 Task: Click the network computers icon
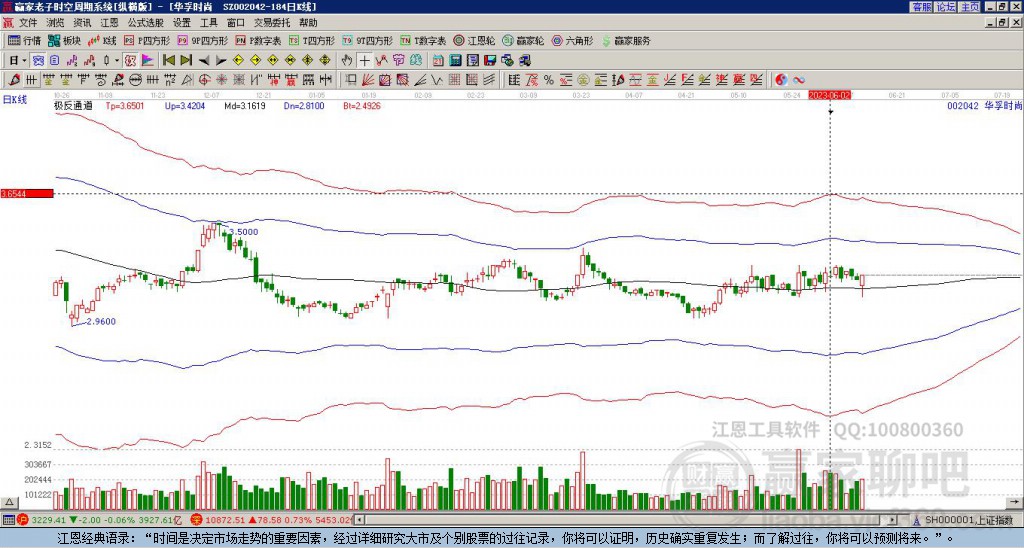[x=524, y=61]
